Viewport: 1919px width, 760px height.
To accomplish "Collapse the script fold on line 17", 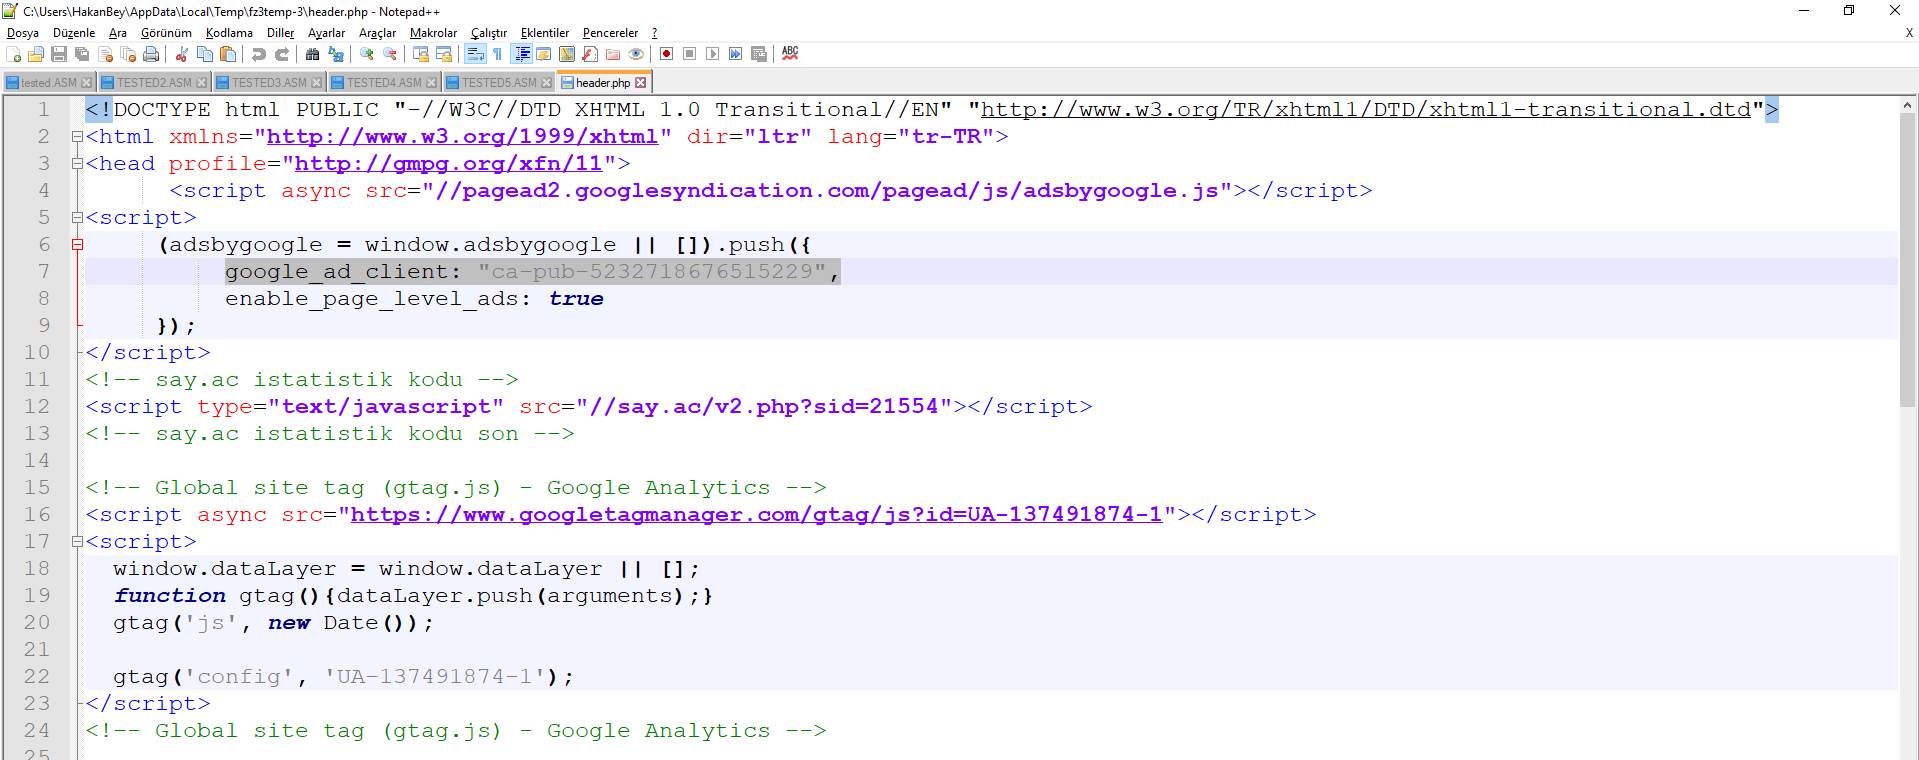I will tap(77, 542).
